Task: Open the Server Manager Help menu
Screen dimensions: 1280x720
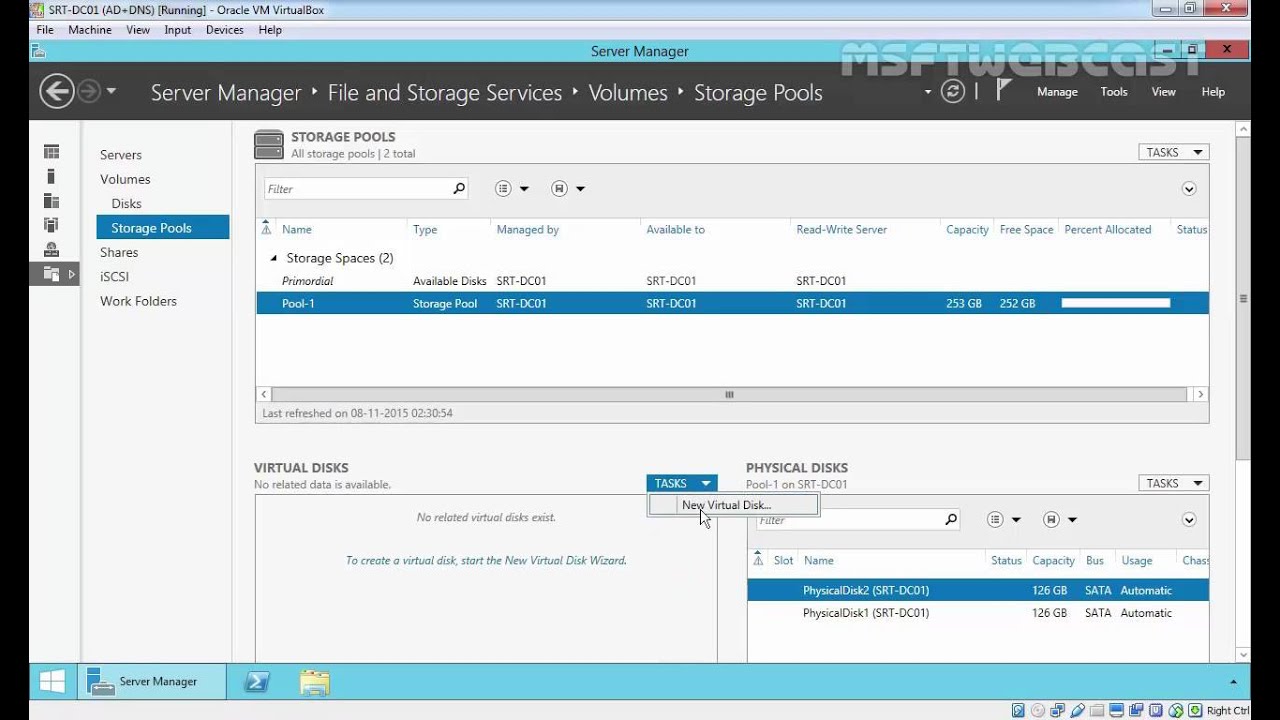Action: pos(1213,92)
